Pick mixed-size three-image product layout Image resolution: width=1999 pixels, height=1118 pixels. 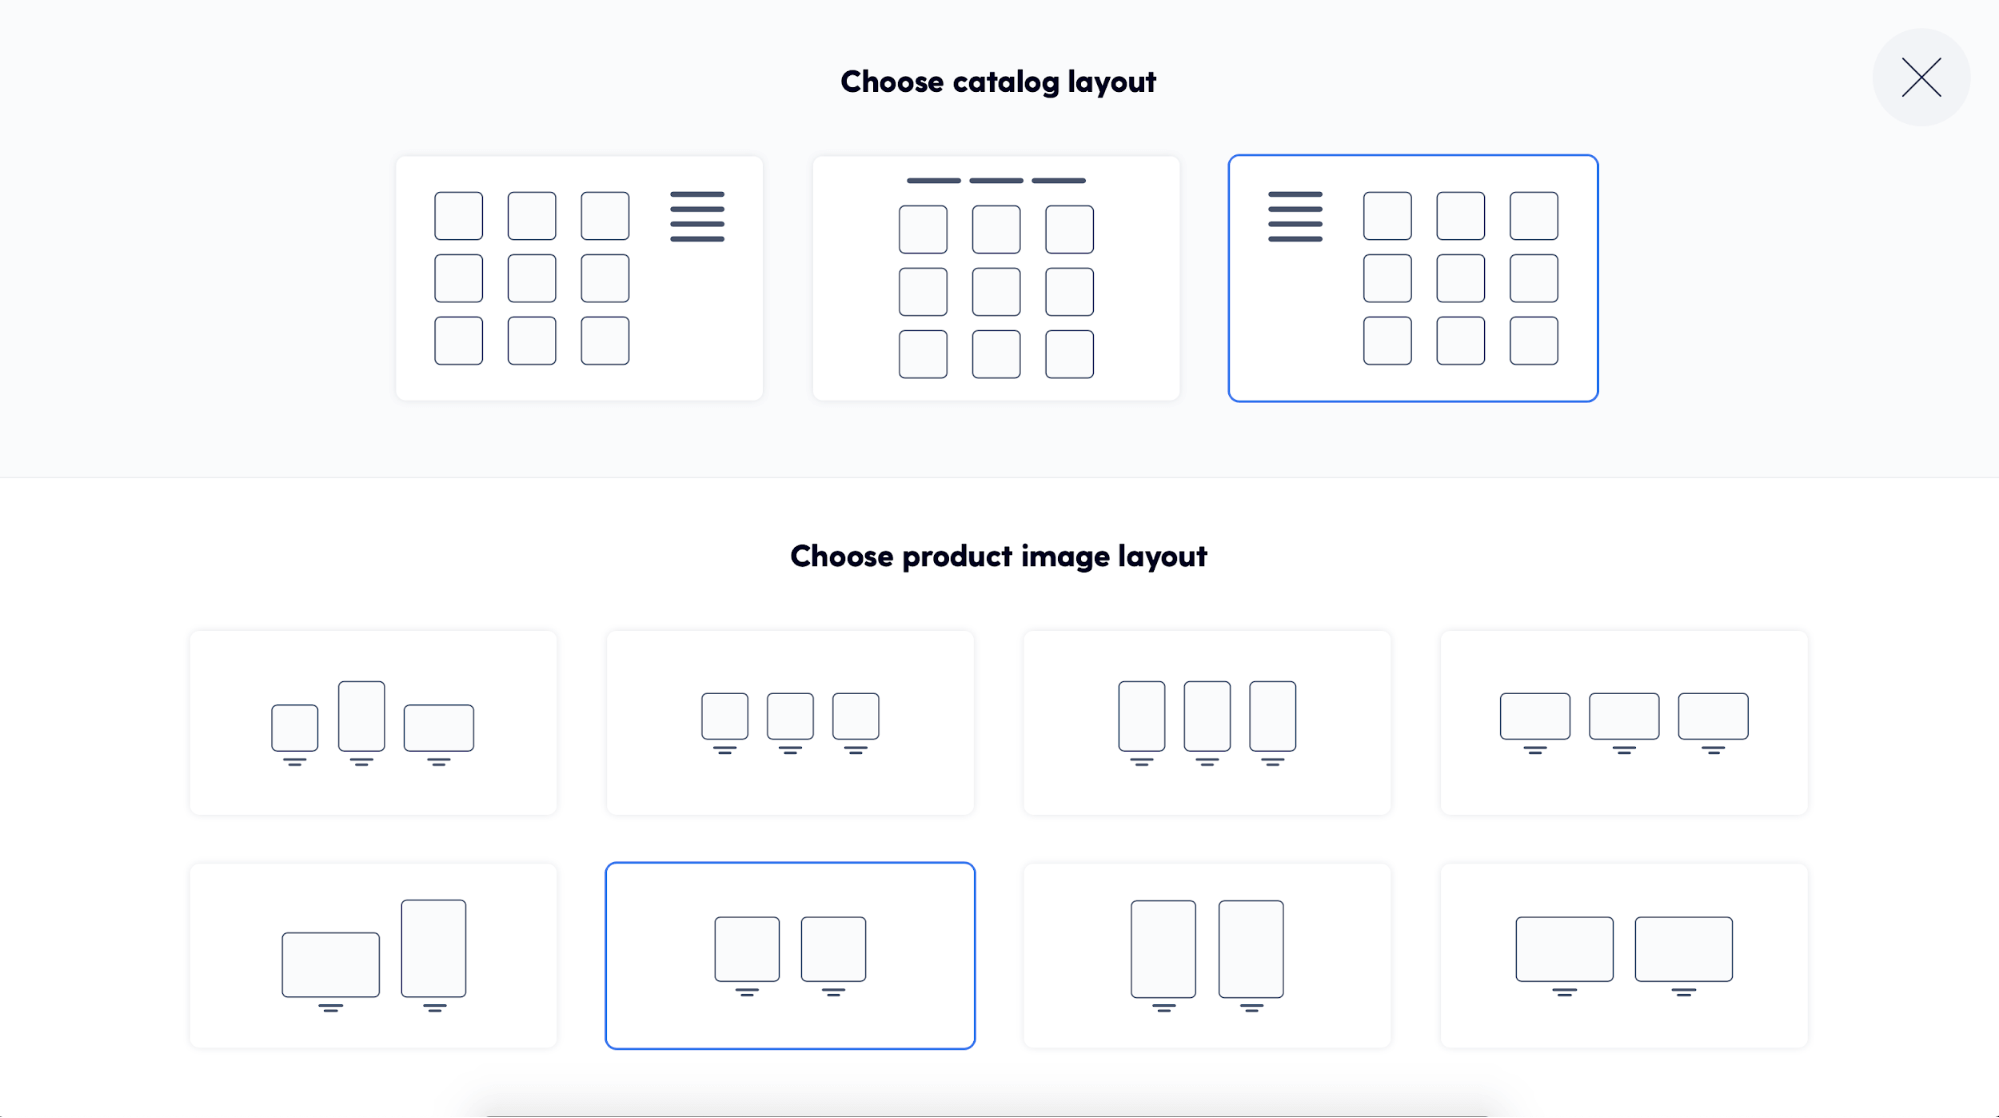[373, 723]
